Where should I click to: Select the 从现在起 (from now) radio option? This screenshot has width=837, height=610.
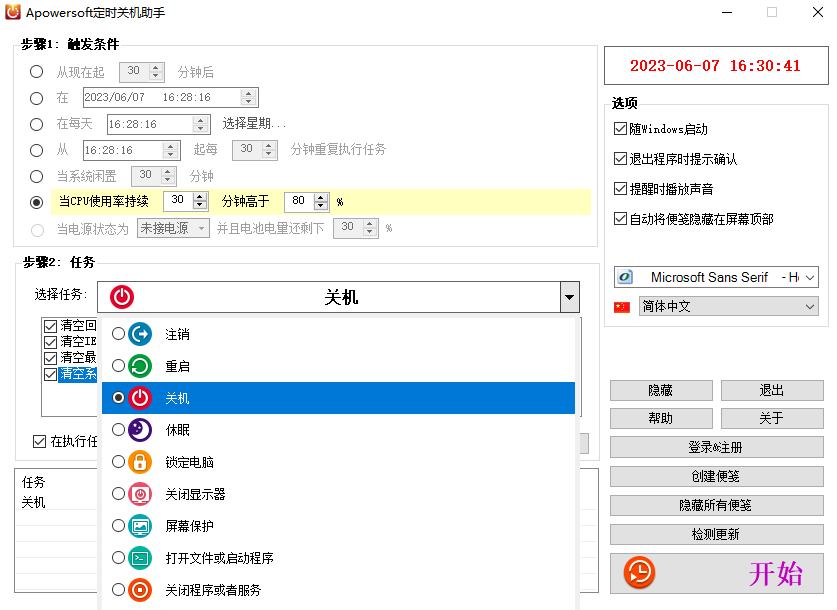click(36, 72)
